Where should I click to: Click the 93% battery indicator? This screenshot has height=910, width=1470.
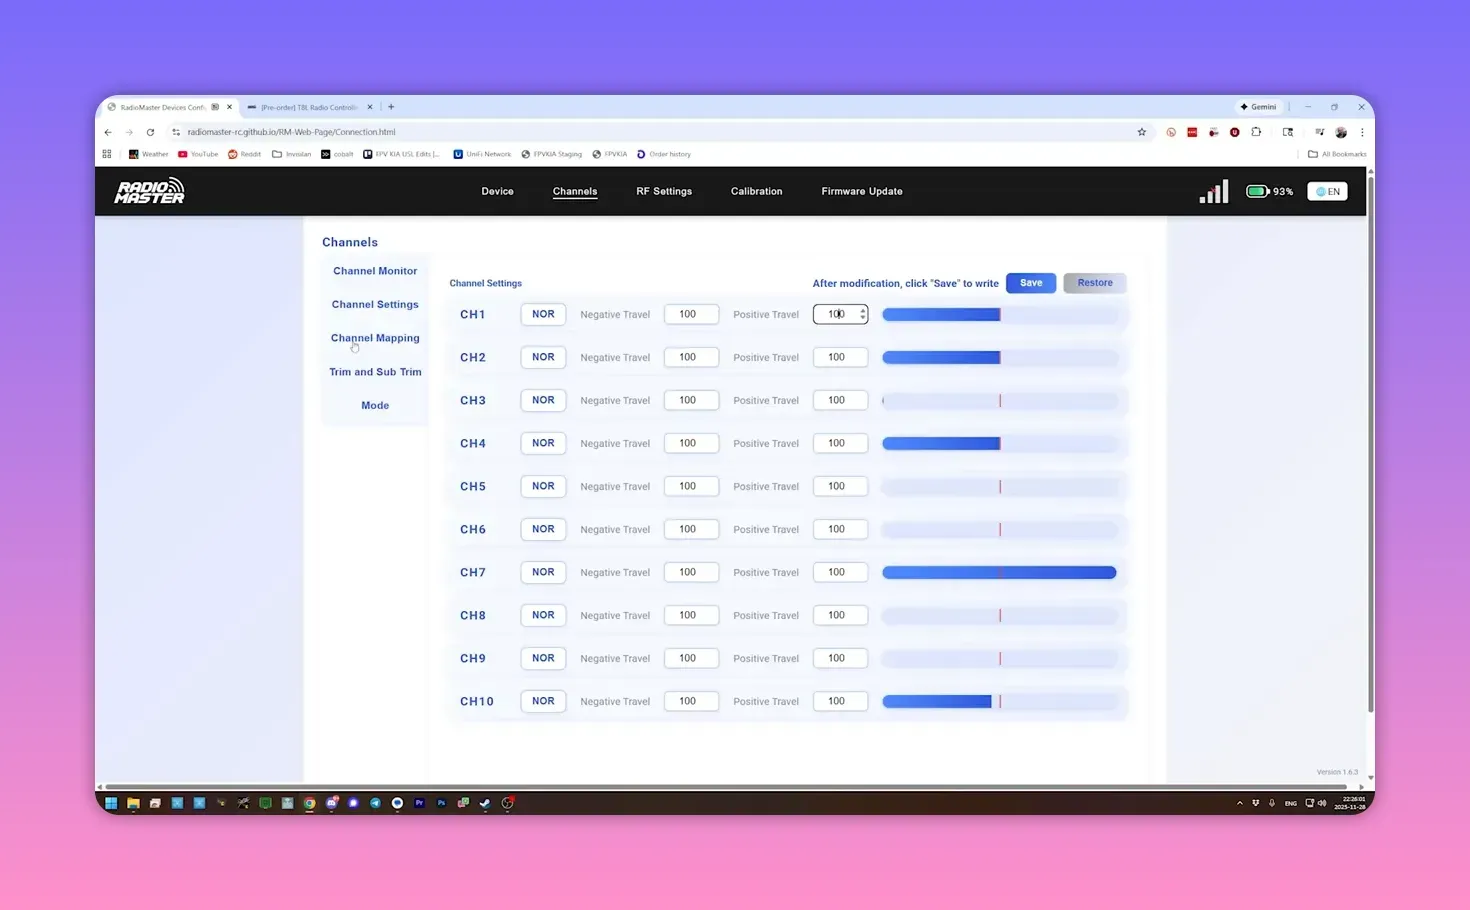(1267, 191)
